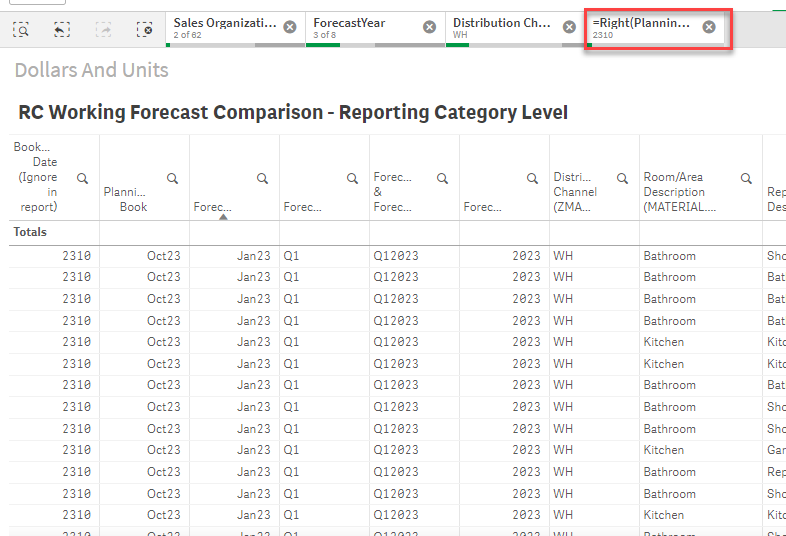
Task: Step forward one selection
Action: pos(103,30)
